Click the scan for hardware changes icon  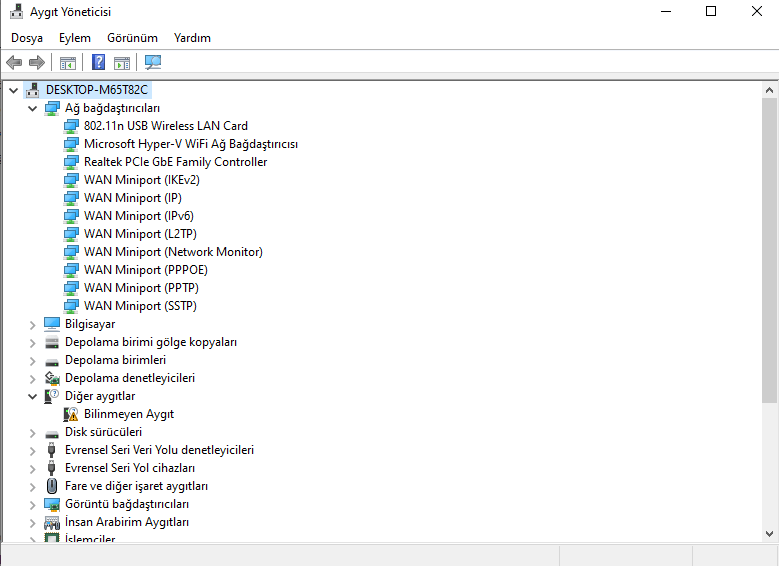(x=153, y=62)
